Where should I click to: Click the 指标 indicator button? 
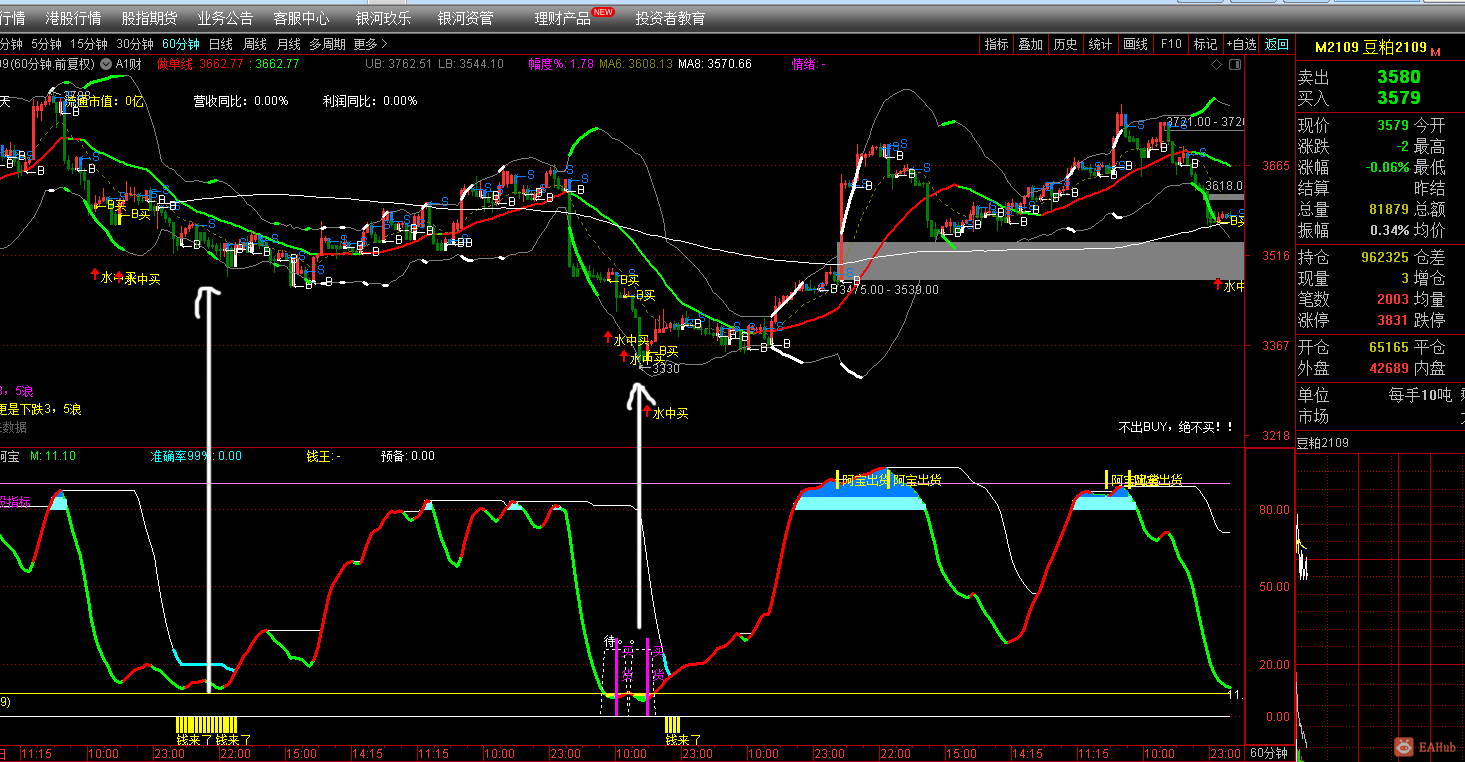[996, 44]
